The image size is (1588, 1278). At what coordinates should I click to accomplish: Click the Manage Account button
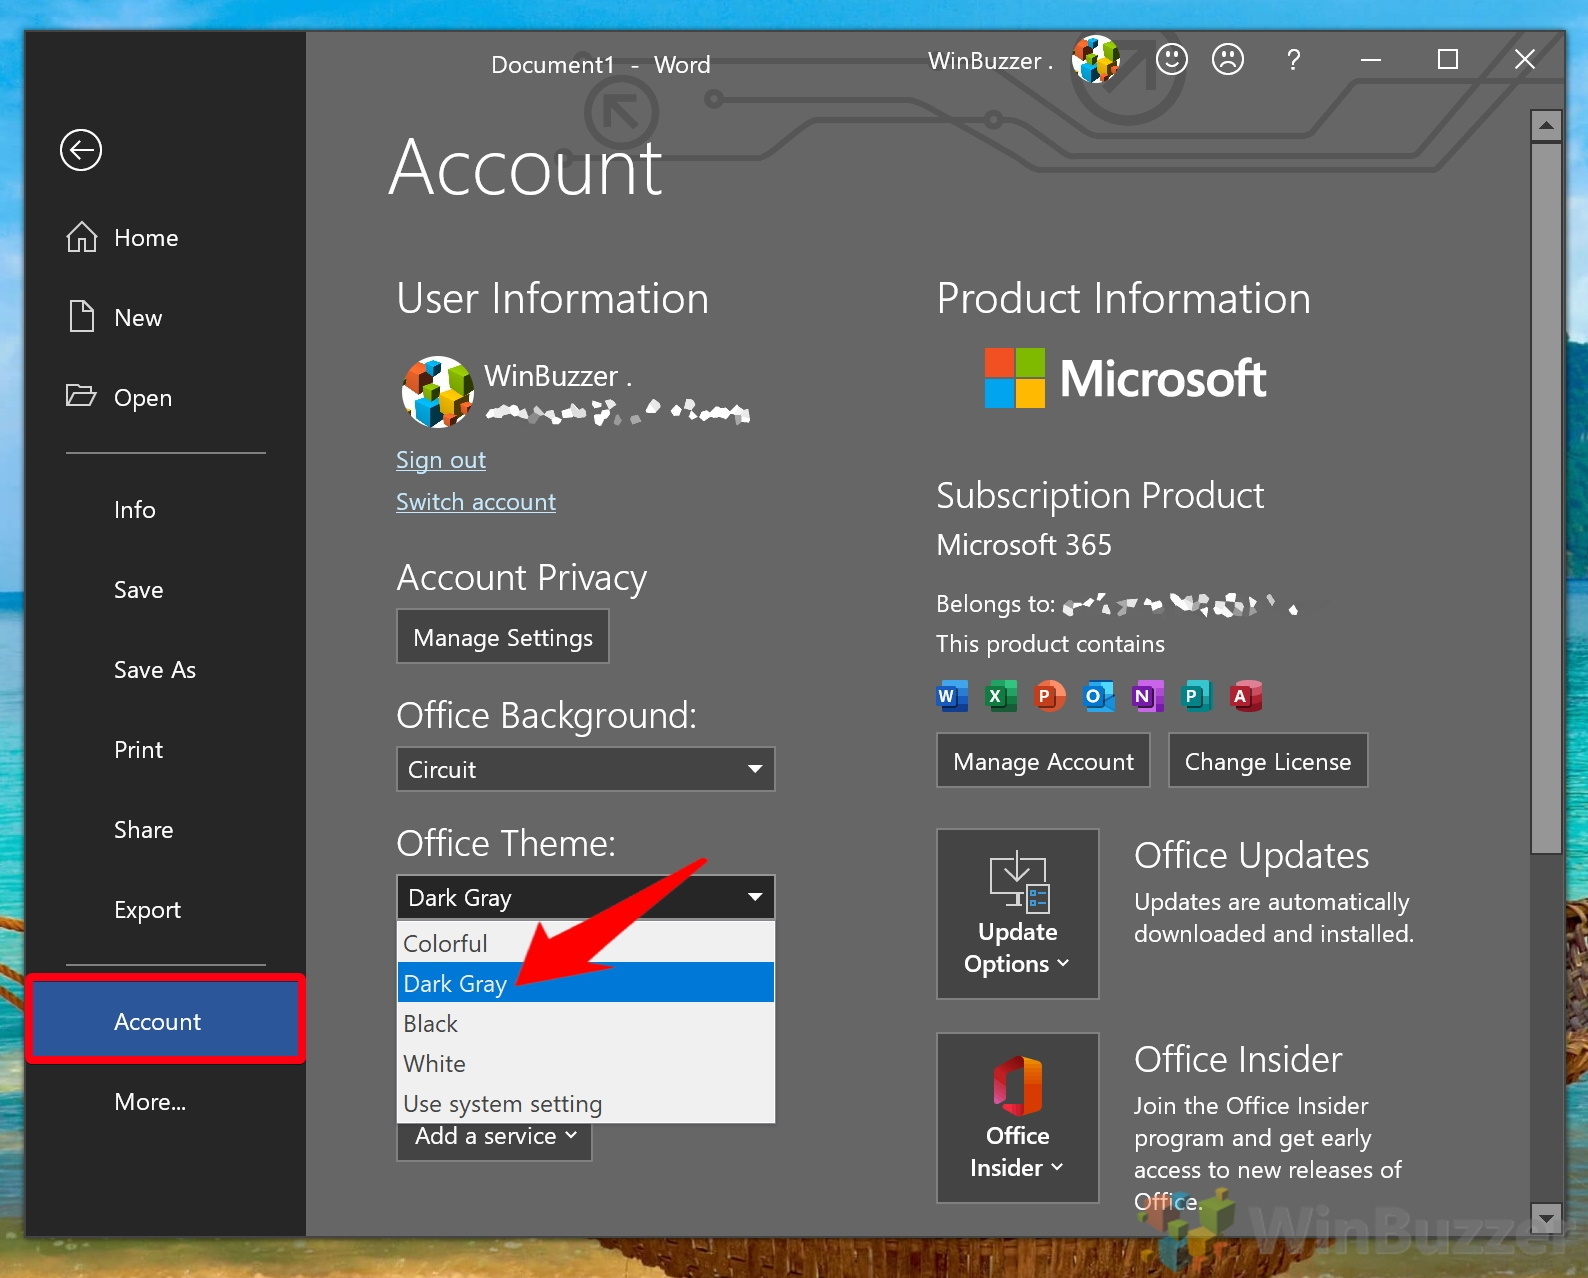pos(1043,761)
